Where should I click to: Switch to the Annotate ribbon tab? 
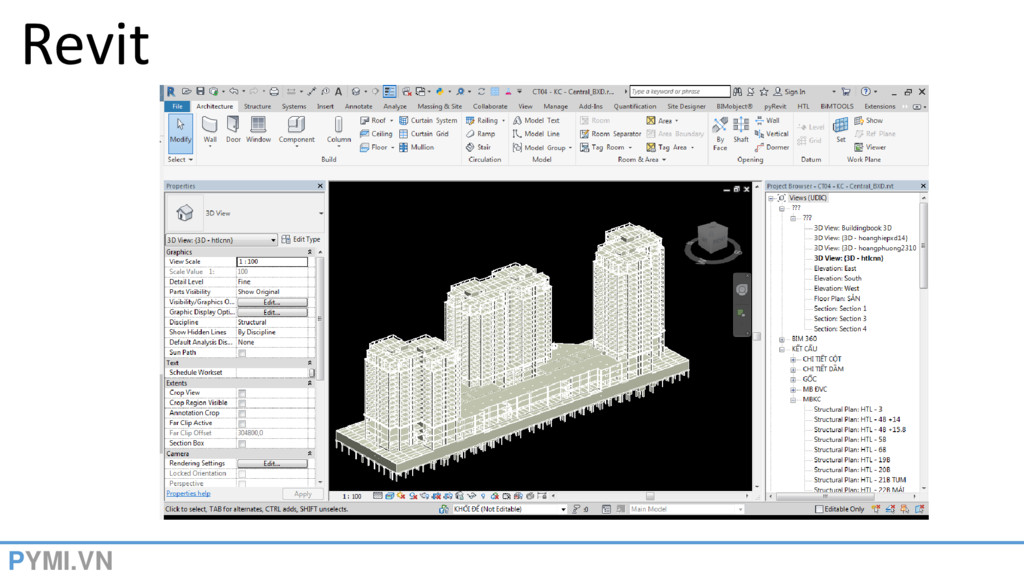(x=359, y=106)
